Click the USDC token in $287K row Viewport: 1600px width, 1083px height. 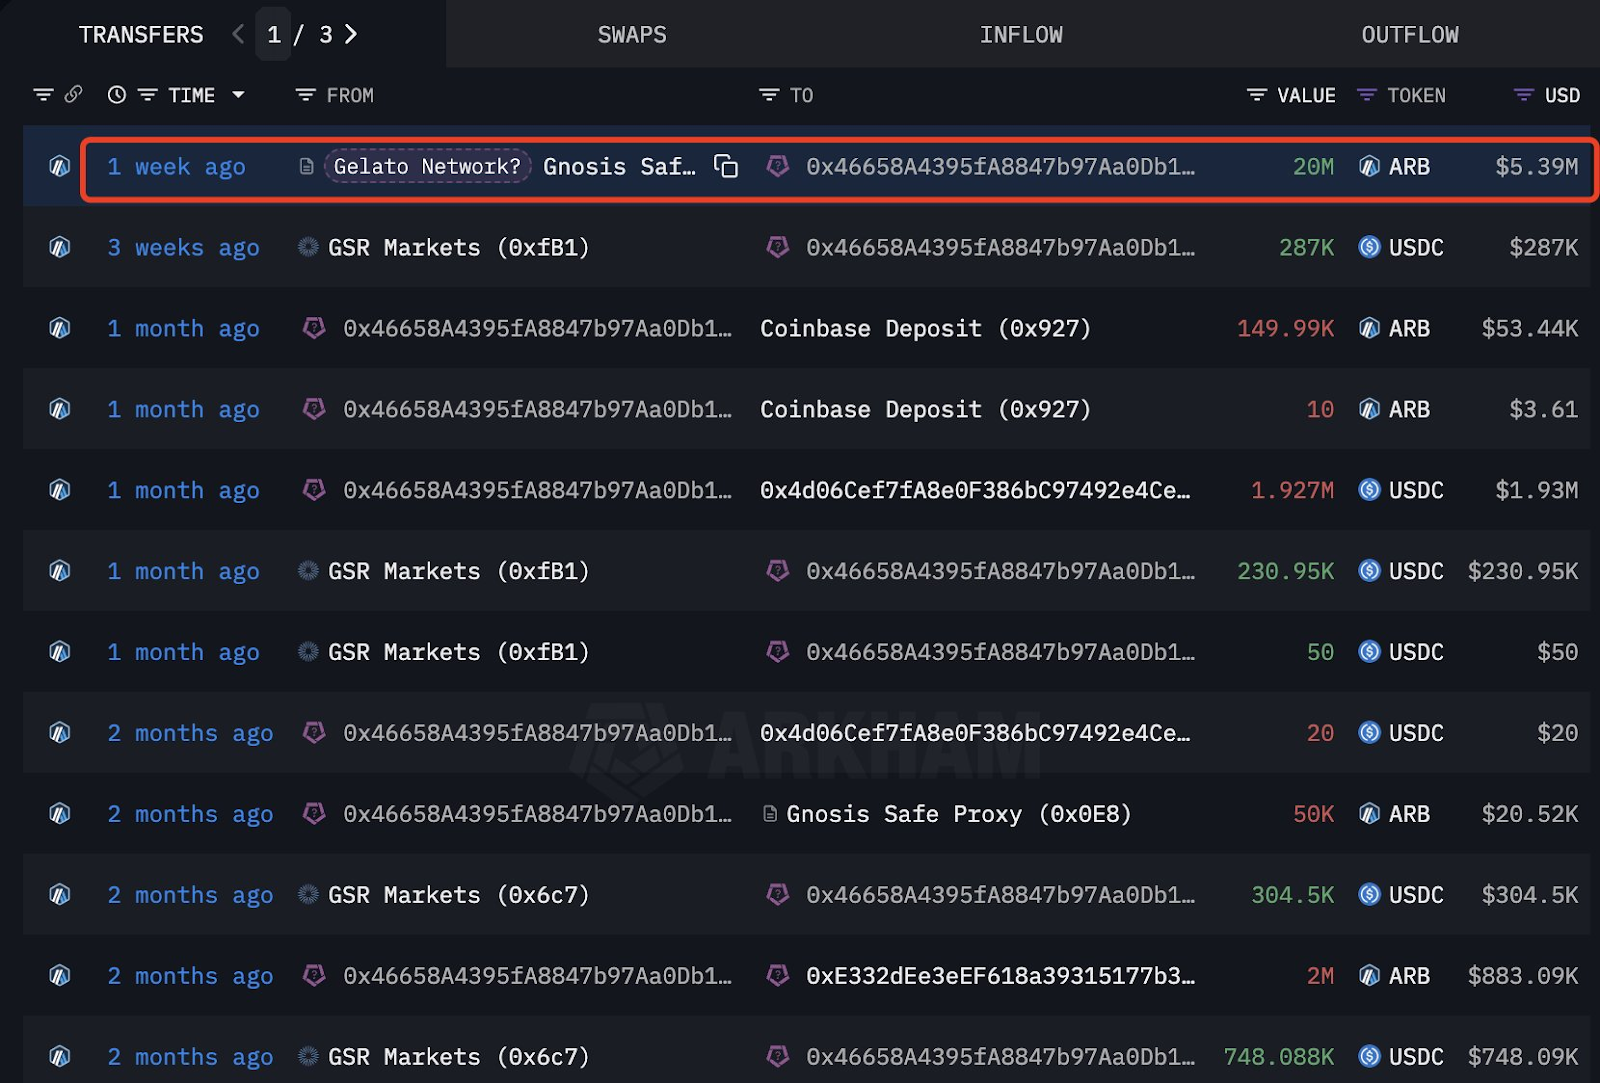click(1416, 248)
